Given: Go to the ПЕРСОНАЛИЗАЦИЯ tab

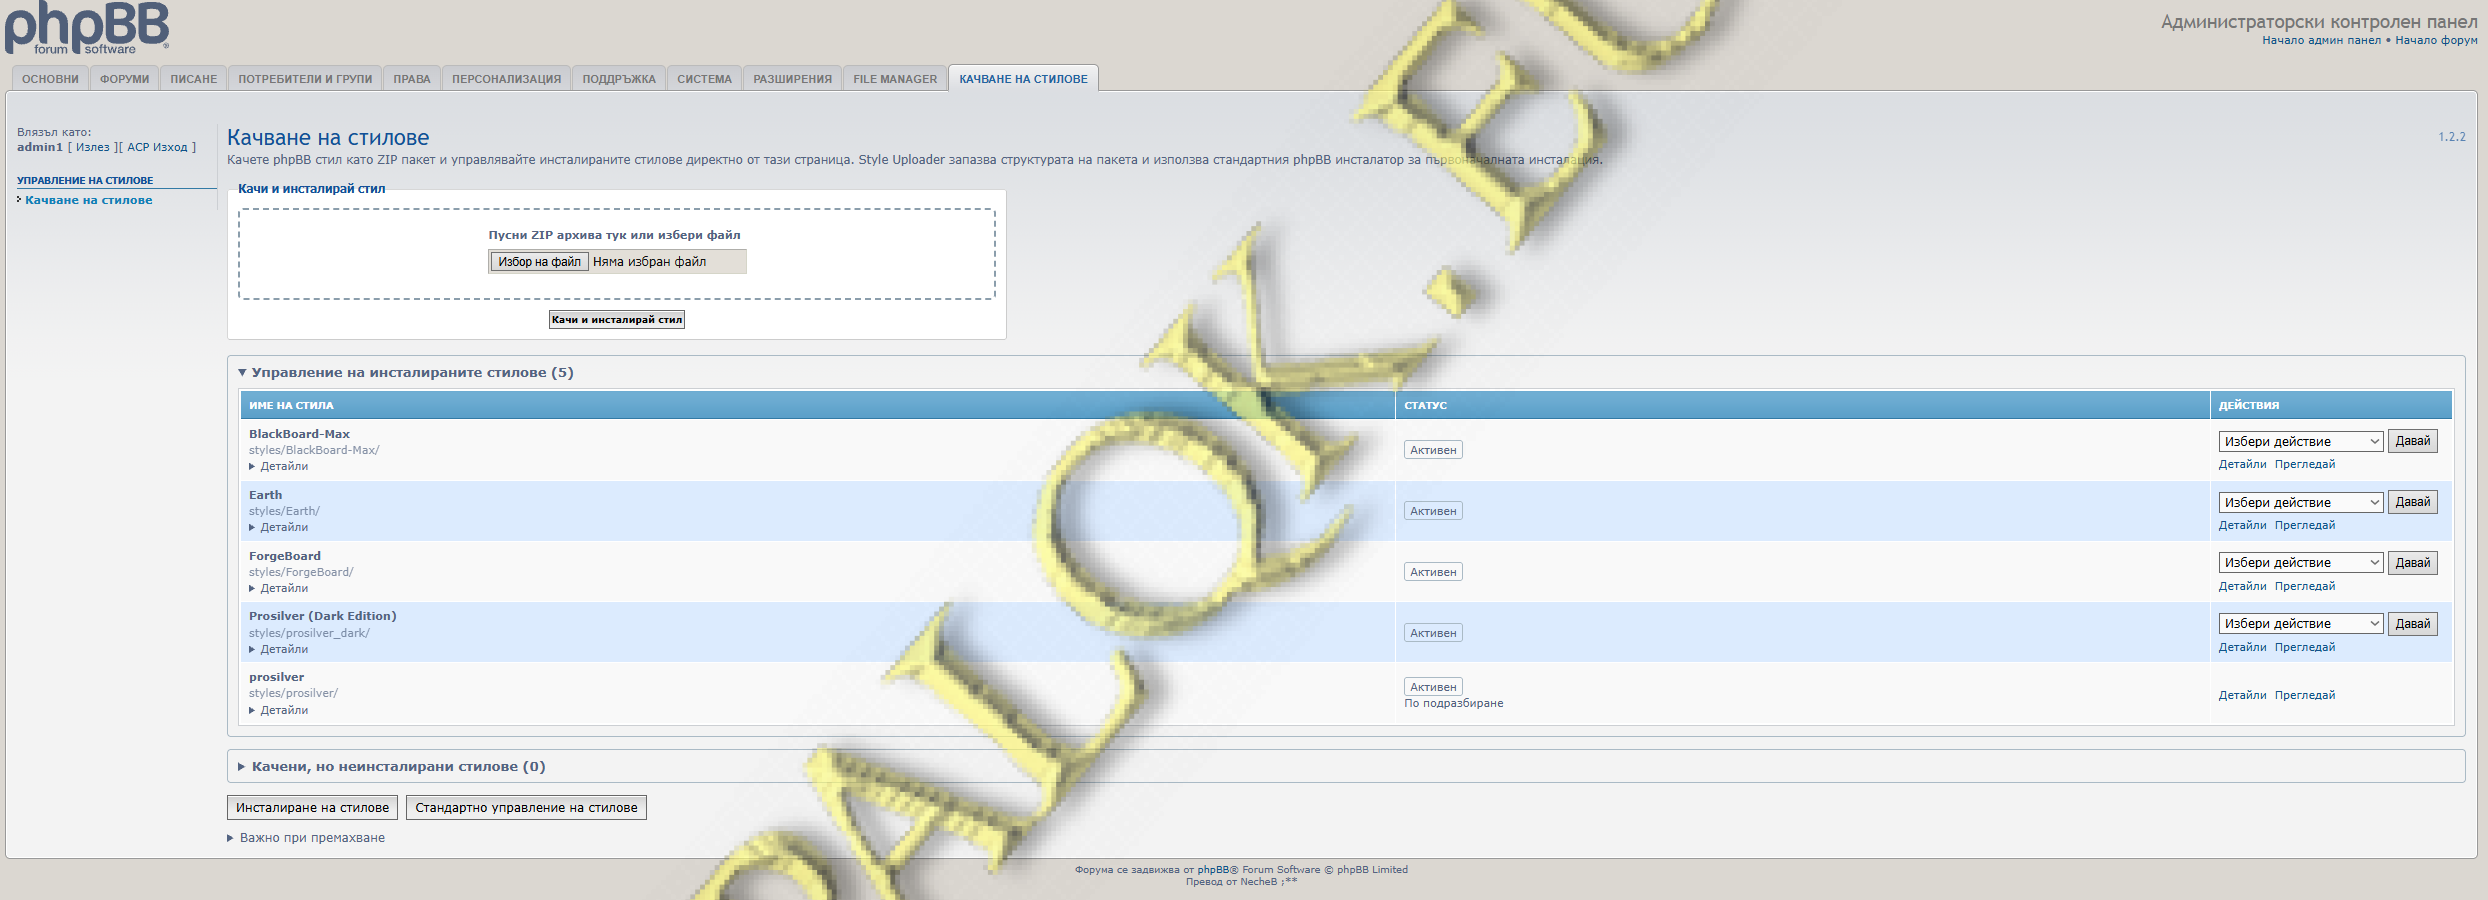Looking at the screenshot, I should [507, 79].
